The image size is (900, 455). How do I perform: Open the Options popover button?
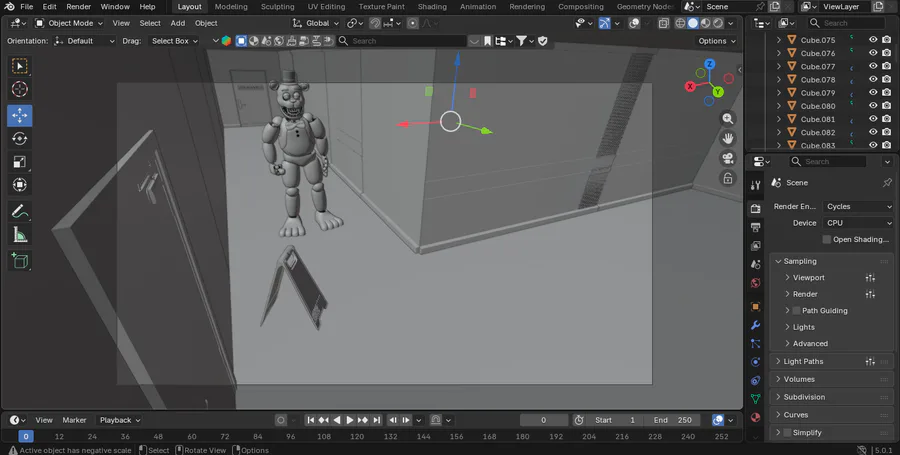tap(717, 41)
